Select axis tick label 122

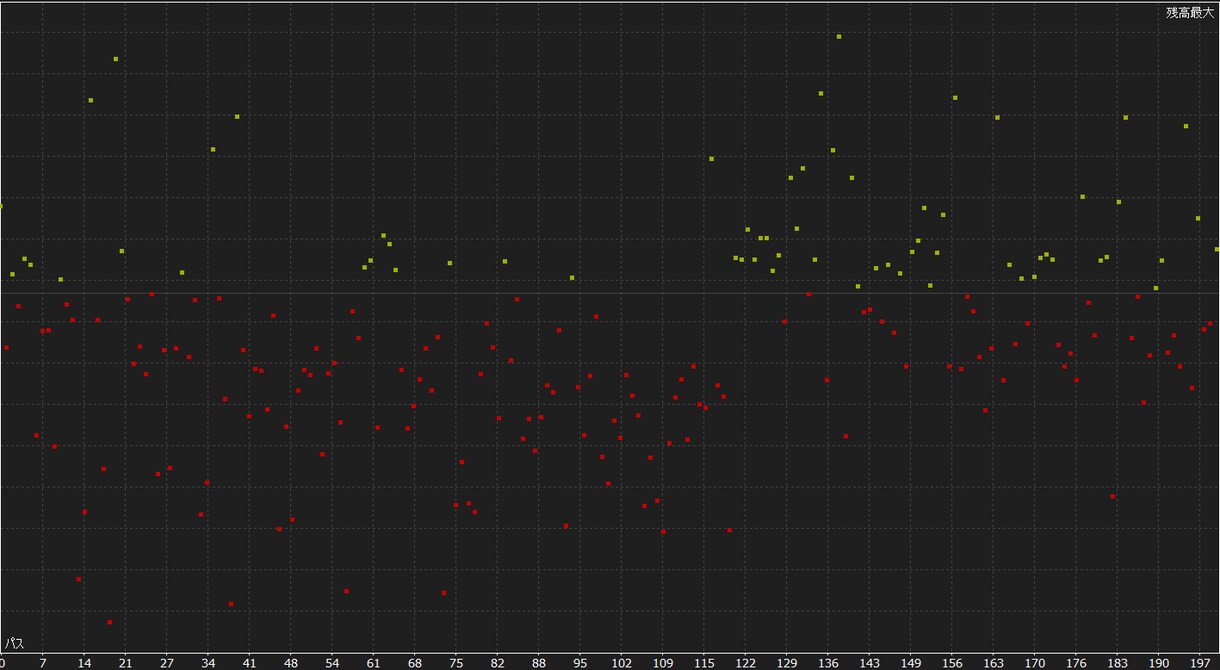(746, 662)
